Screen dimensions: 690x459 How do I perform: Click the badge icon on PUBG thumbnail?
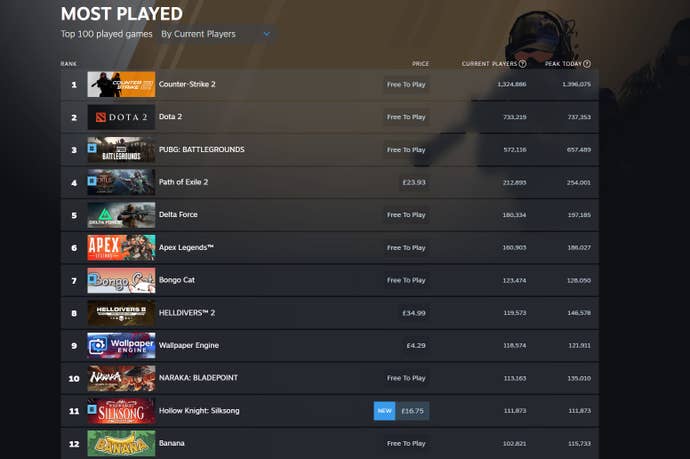tap(92, 148)
